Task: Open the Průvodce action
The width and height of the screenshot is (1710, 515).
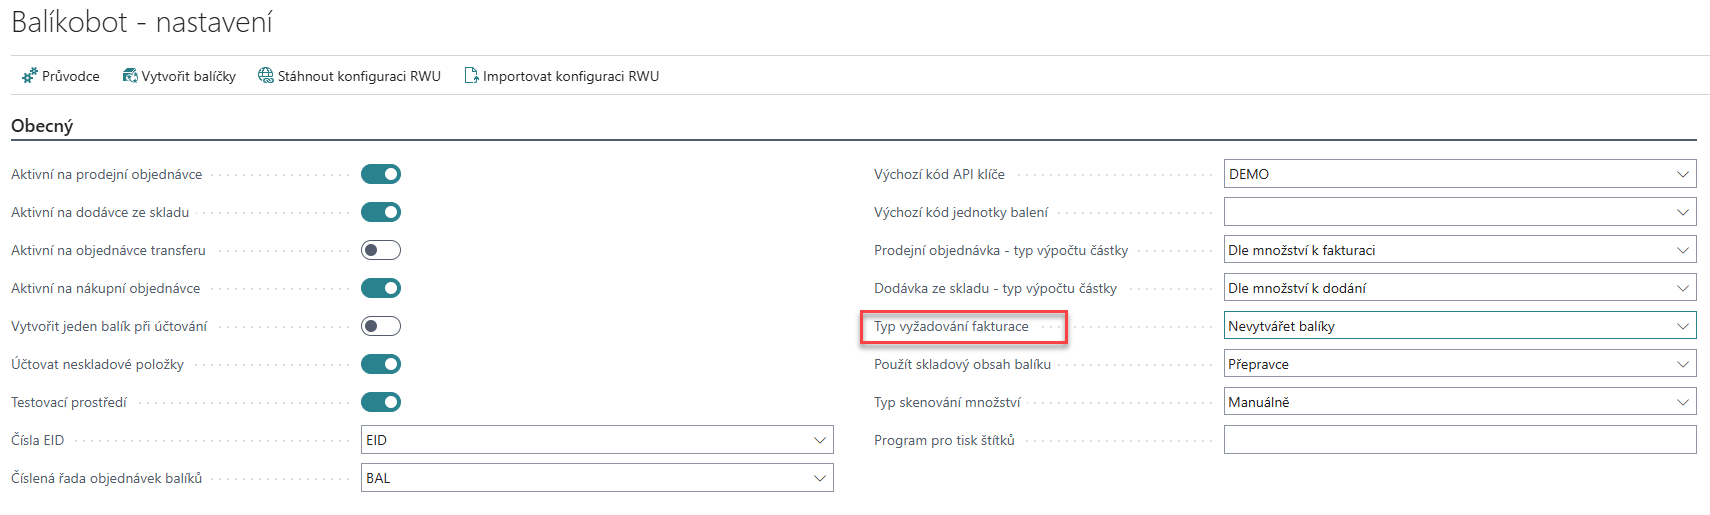Action: 61,76
